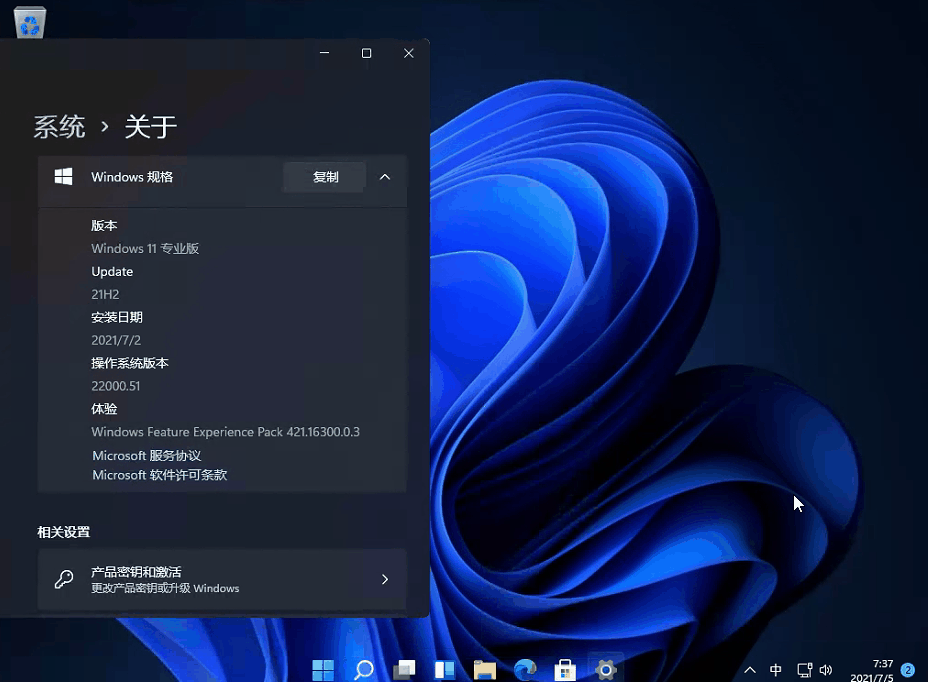Viewport: 928px width, 682px height.
Task: Click the Settings gear on the taskbar
Action: (x=604, y=668)
